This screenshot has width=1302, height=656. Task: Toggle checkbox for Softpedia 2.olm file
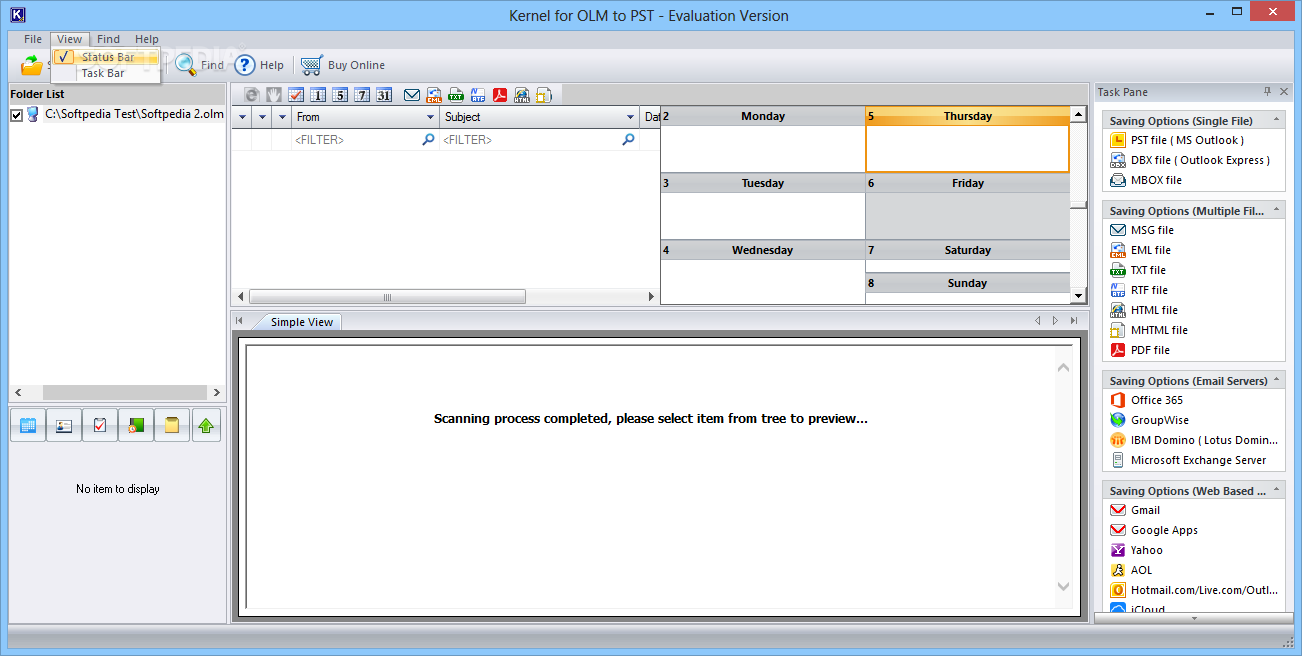click(16, 115)
